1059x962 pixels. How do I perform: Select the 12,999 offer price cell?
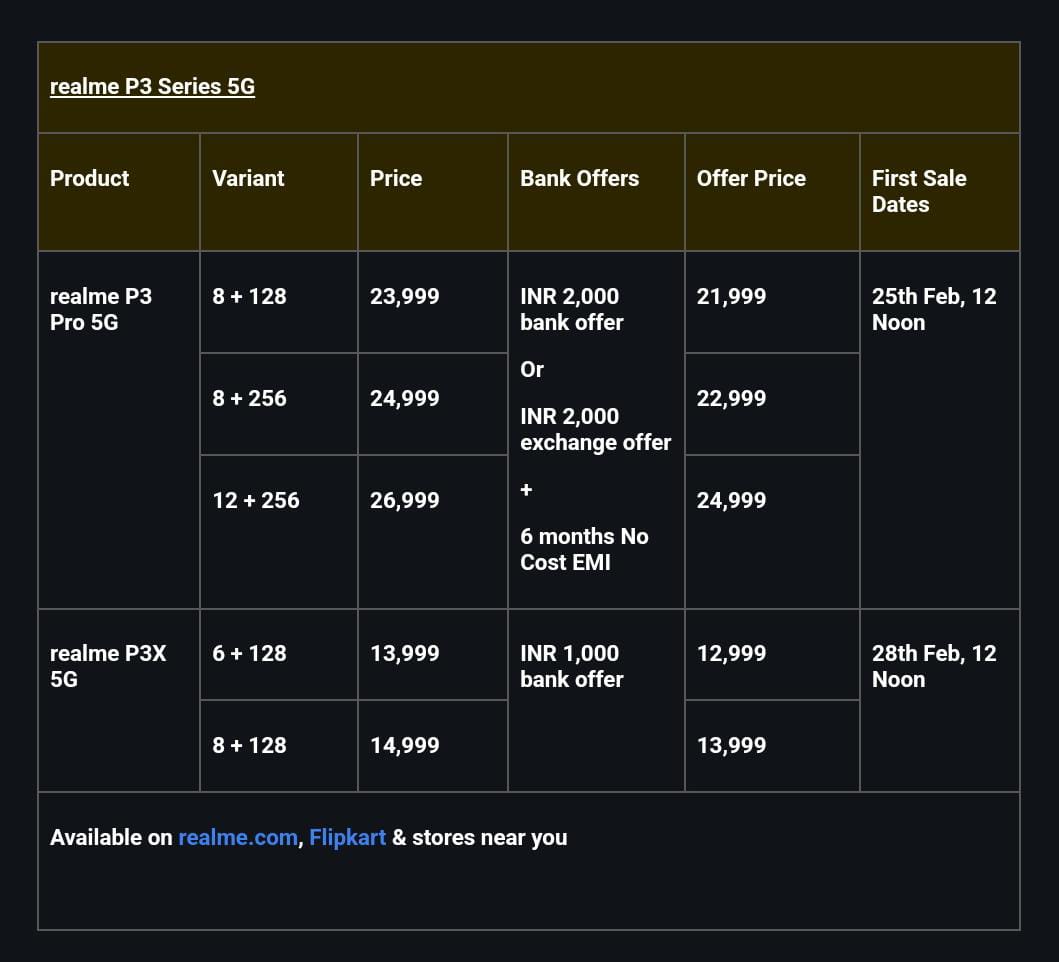pos(731,653)
